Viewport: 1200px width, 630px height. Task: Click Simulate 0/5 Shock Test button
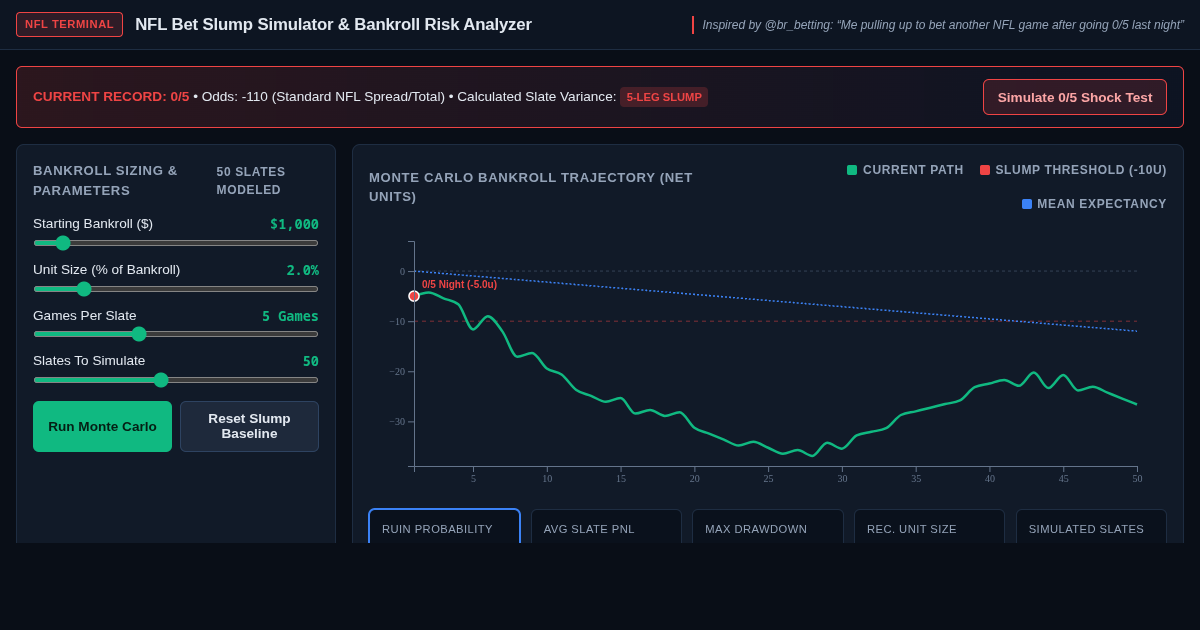[1075, 97]
